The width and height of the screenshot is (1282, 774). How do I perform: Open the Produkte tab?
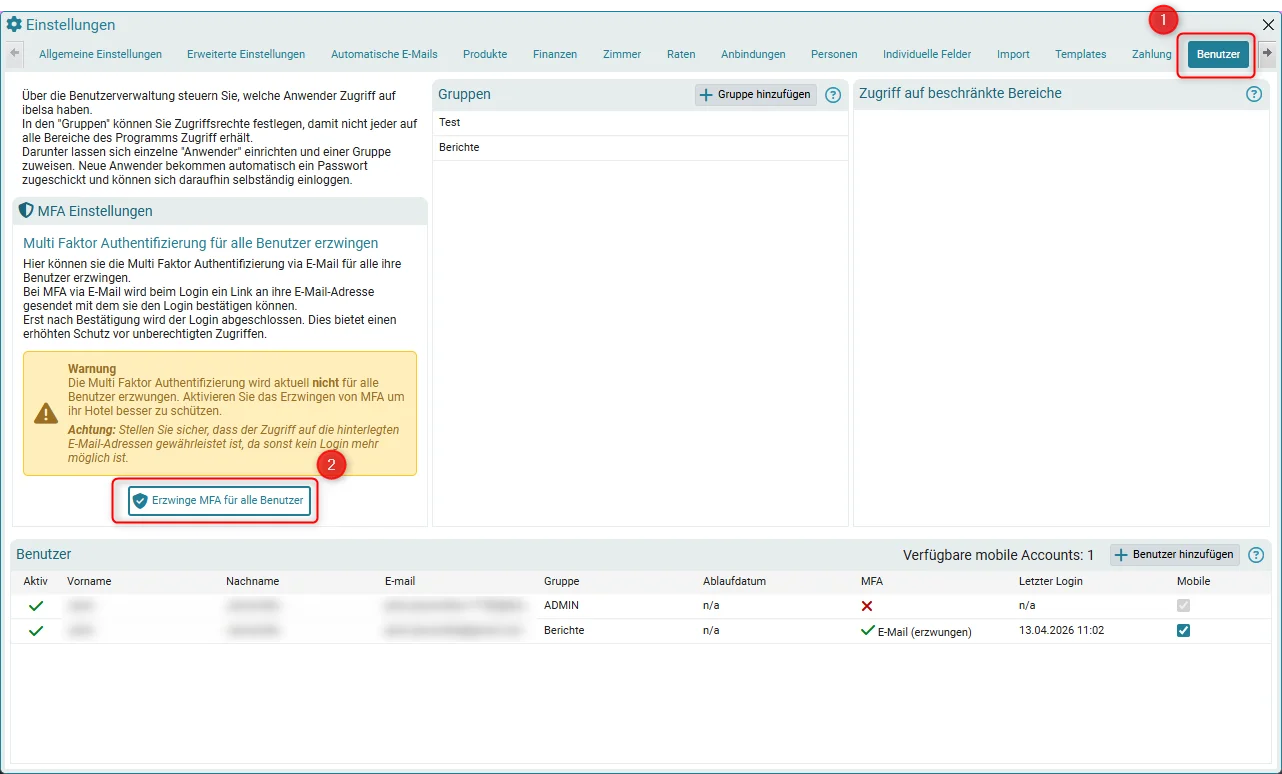[x=485, y=54]
